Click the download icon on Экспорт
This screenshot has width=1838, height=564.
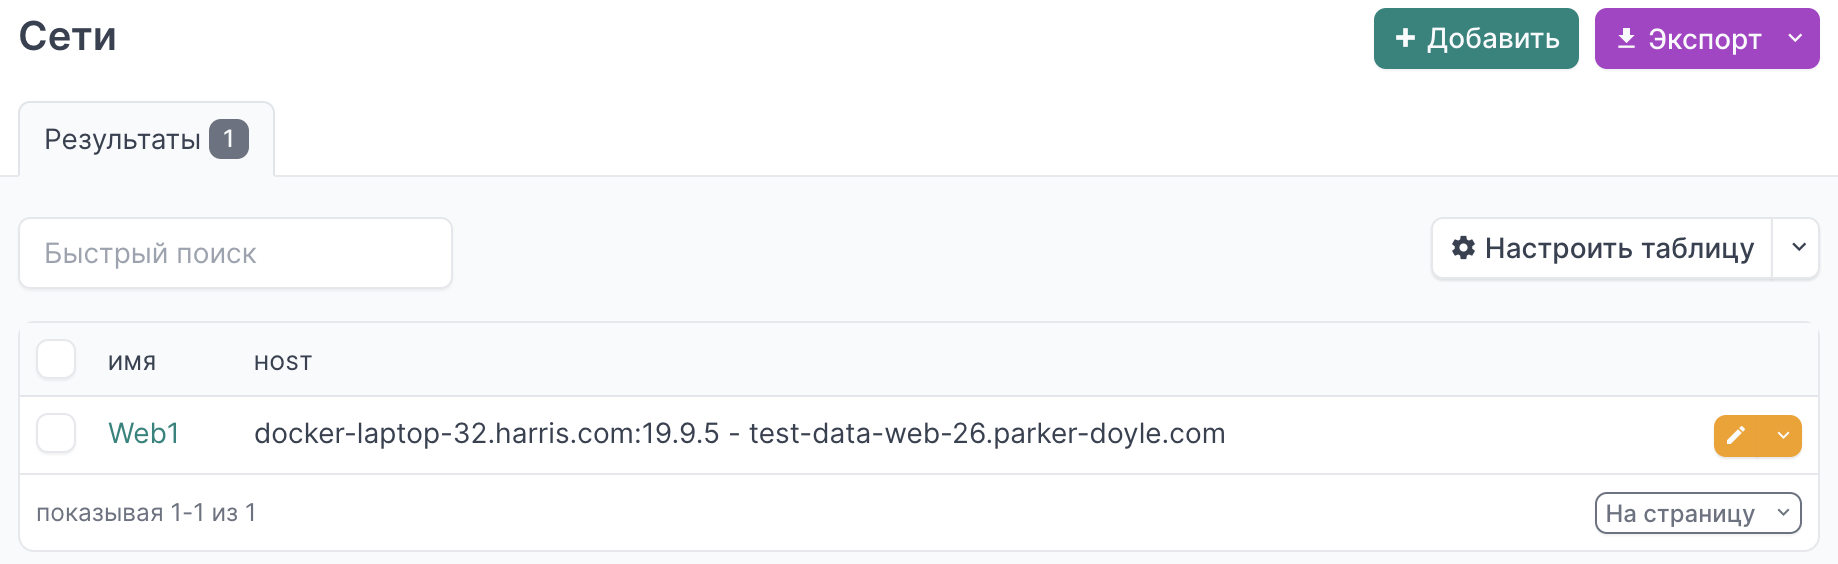[x=1627, y=38]
